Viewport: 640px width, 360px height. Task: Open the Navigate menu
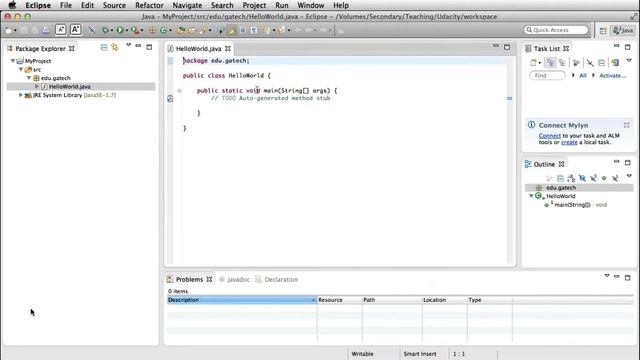tap(187, 5)
